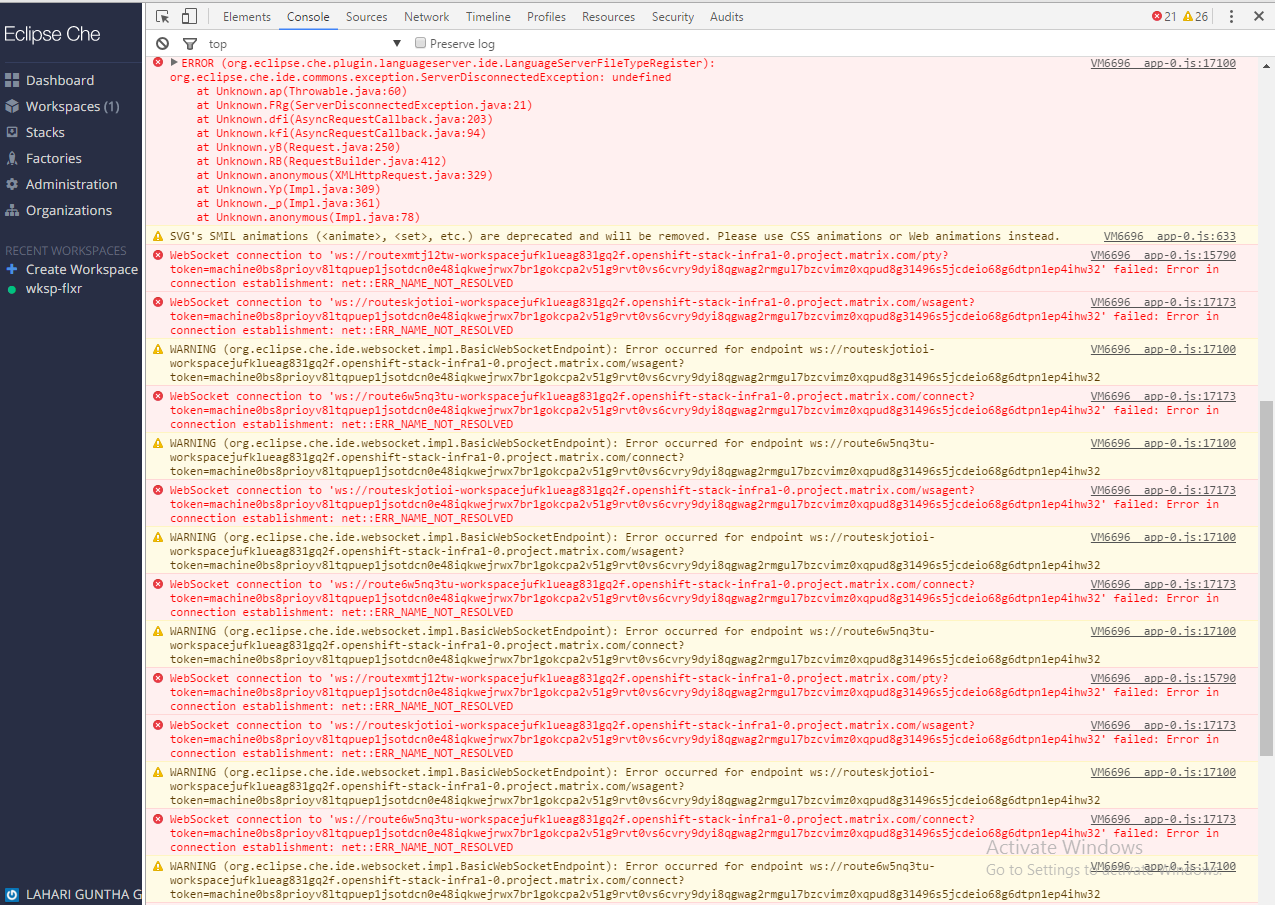The width and height of the screenshot is (1275, 905).
Task: Click the inspect element picker icon
Action: pyautogui.click(x=163, y=16)
